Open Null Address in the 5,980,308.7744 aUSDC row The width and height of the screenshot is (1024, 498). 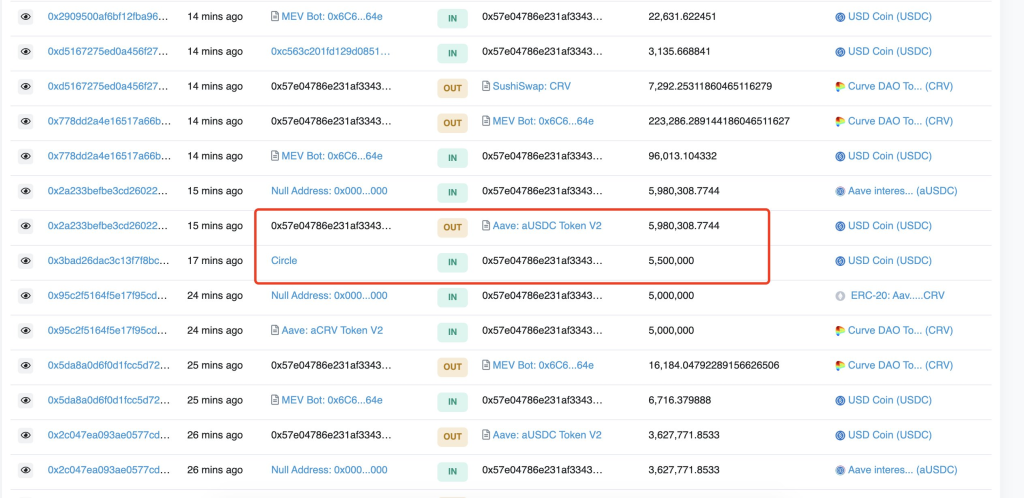point(329,191)
